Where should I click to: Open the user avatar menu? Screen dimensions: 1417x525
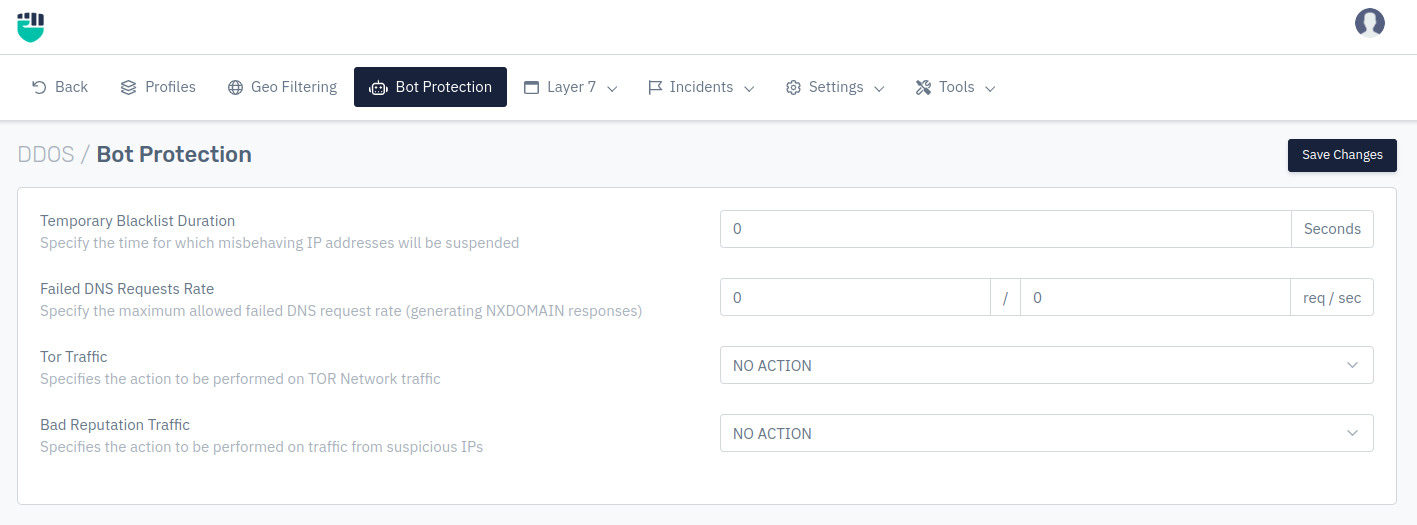[x=1369, y=23]
